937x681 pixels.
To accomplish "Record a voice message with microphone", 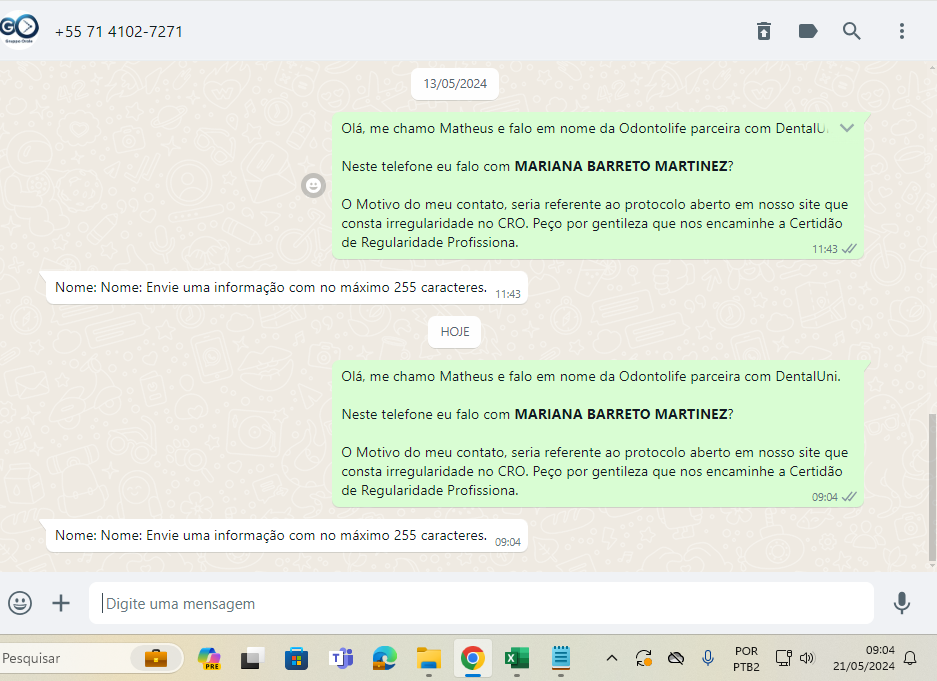I will click(901, 603).
